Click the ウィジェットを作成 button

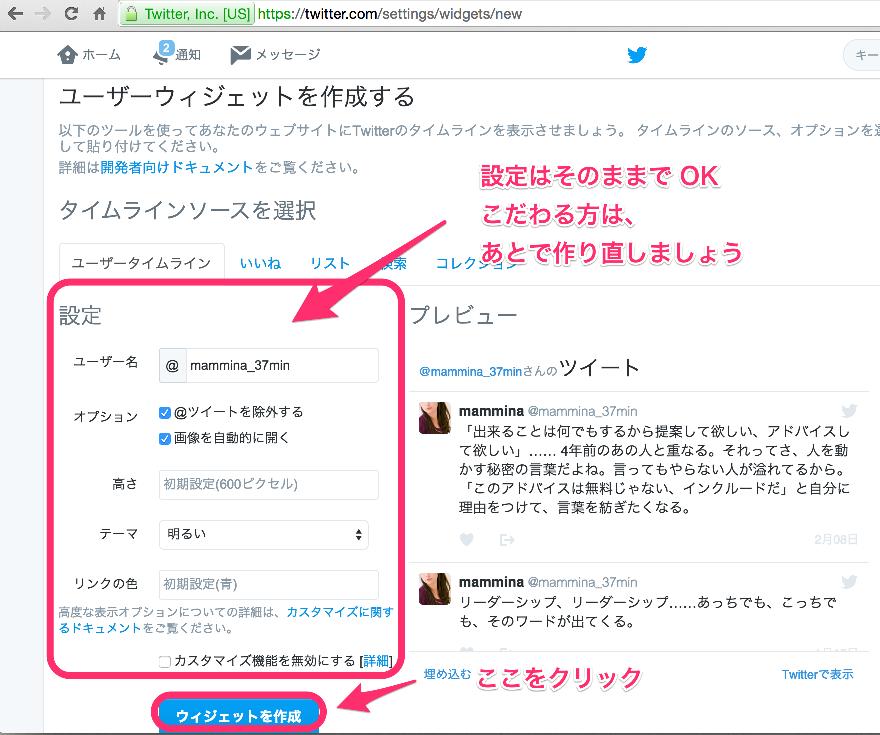click(x=239, y=716)
